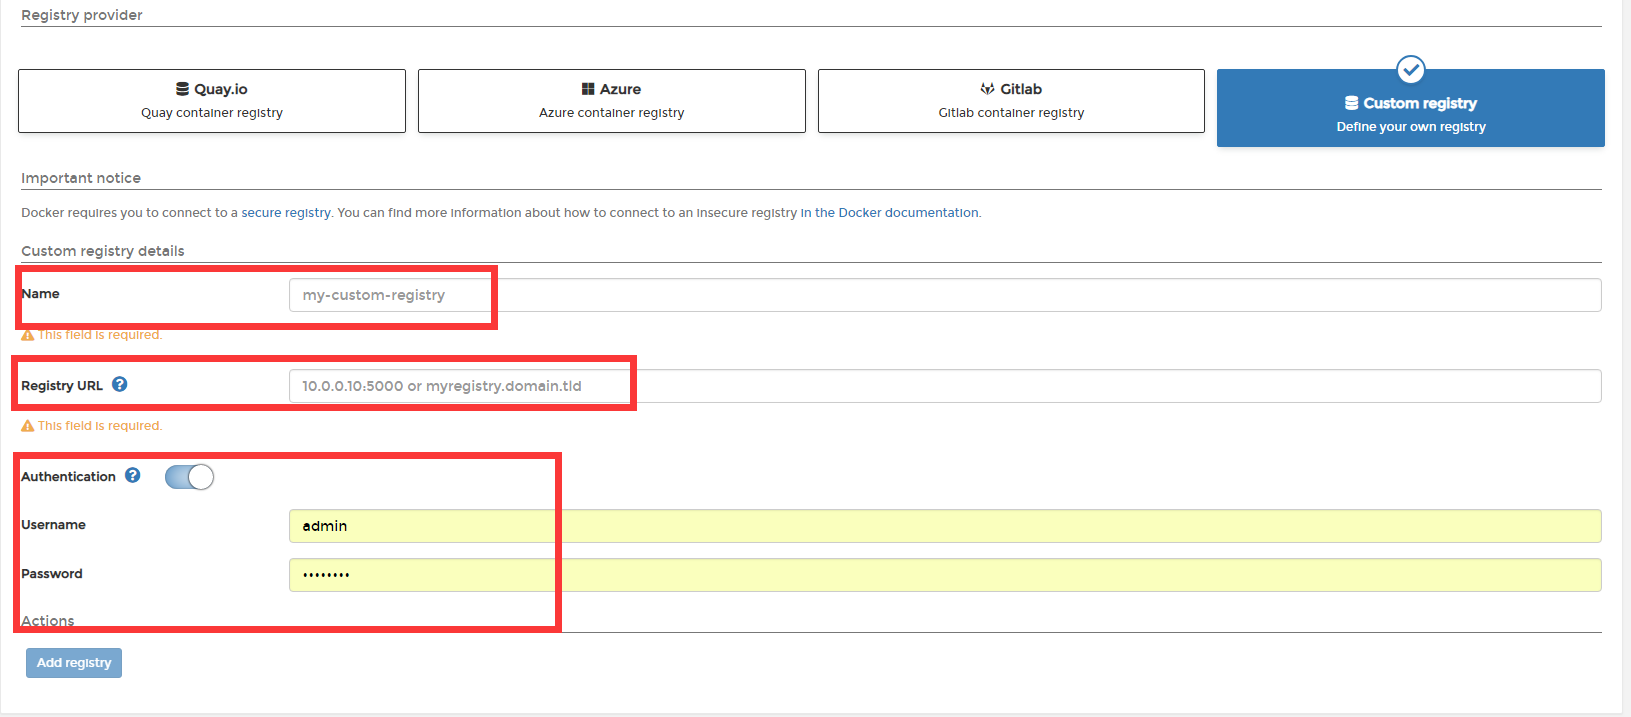Click the 'Define your own registry' subtitle

pyautogui.click(x=1411, y=127)
